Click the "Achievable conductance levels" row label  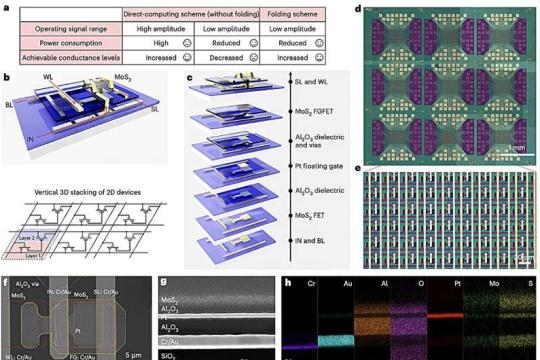pyautogui.click(x=71, y=58)
